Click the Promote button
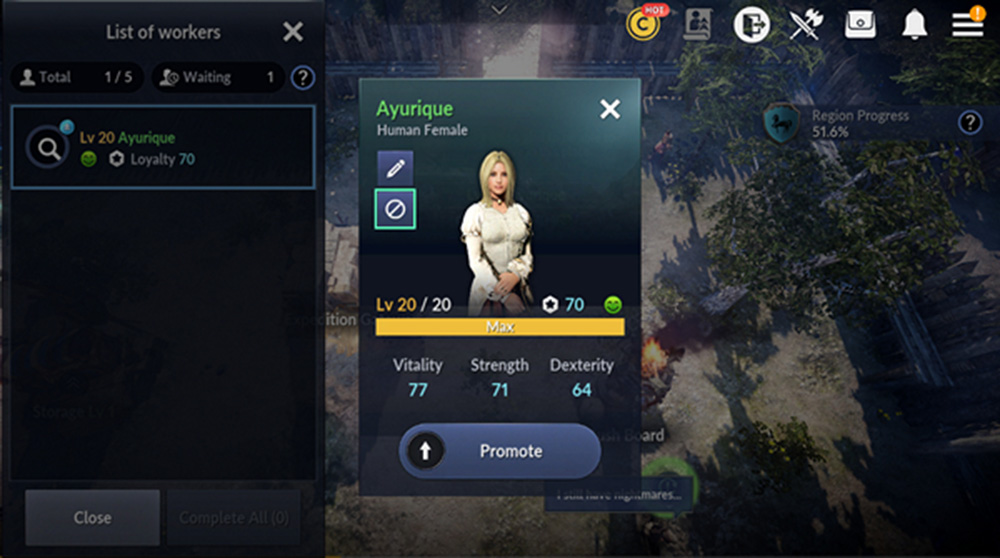Image resolution: width=1000 pixels, height=558 pixels. (500, 451)
